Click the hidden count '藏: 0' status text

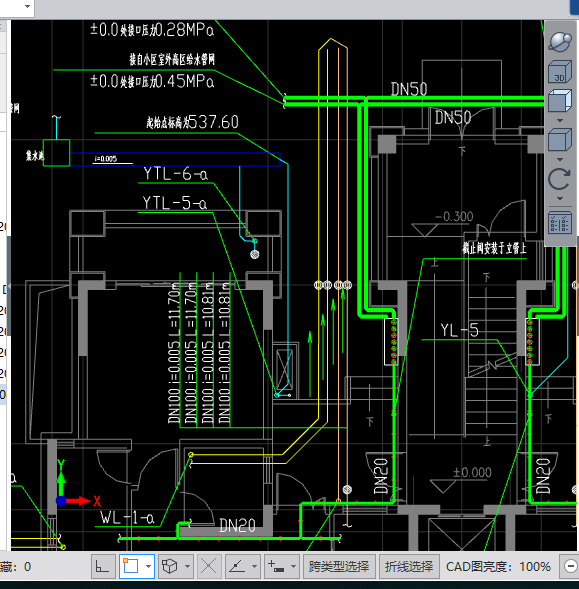[16, 566]
